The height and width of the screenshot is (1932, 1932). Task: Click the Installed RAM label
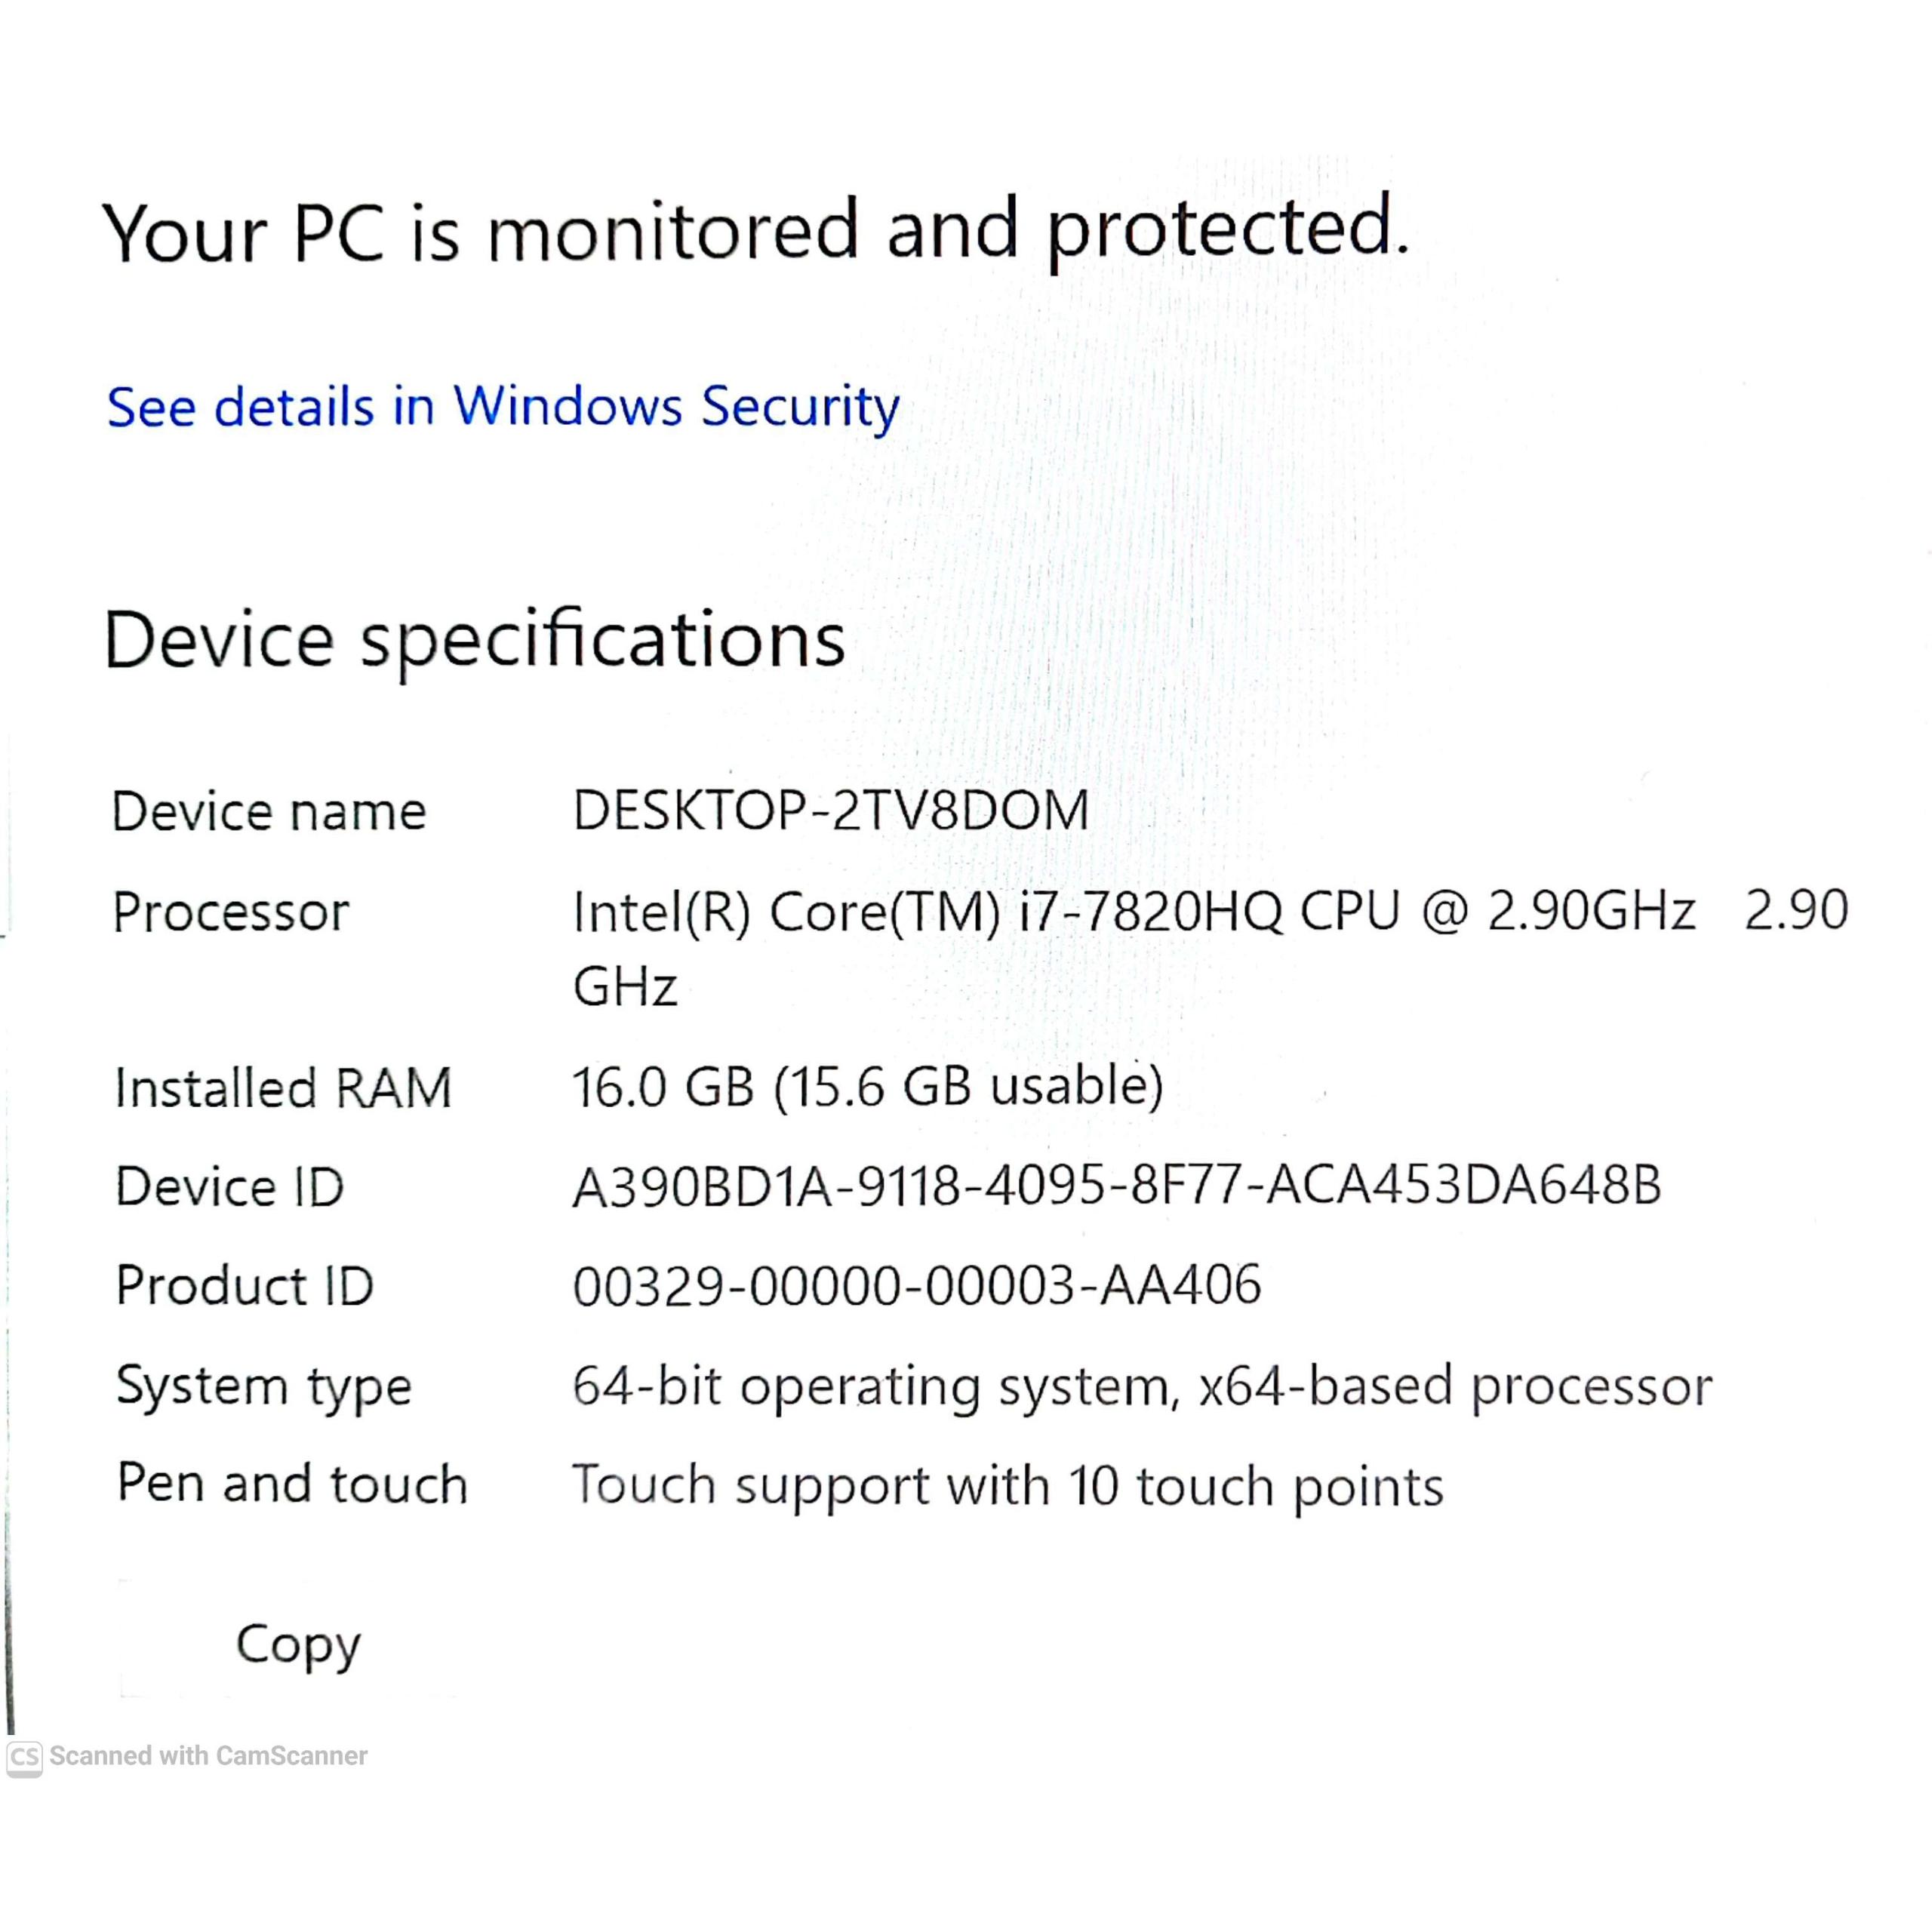pyautogui.click(x=283, y=1088)
